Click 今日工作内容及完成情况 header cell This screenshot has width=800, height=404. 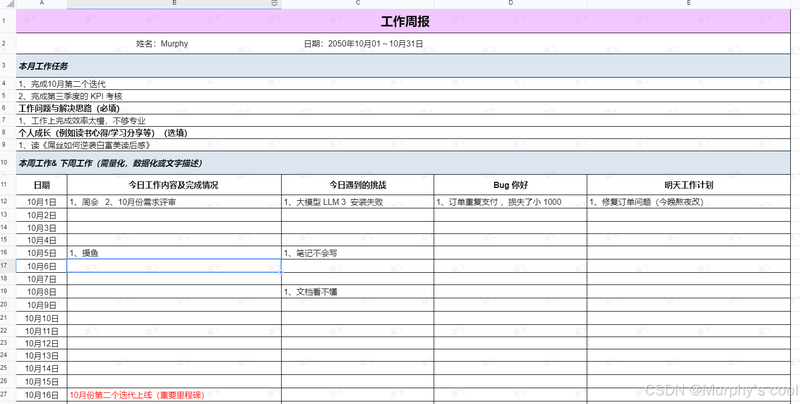click(x=174, y=185)
